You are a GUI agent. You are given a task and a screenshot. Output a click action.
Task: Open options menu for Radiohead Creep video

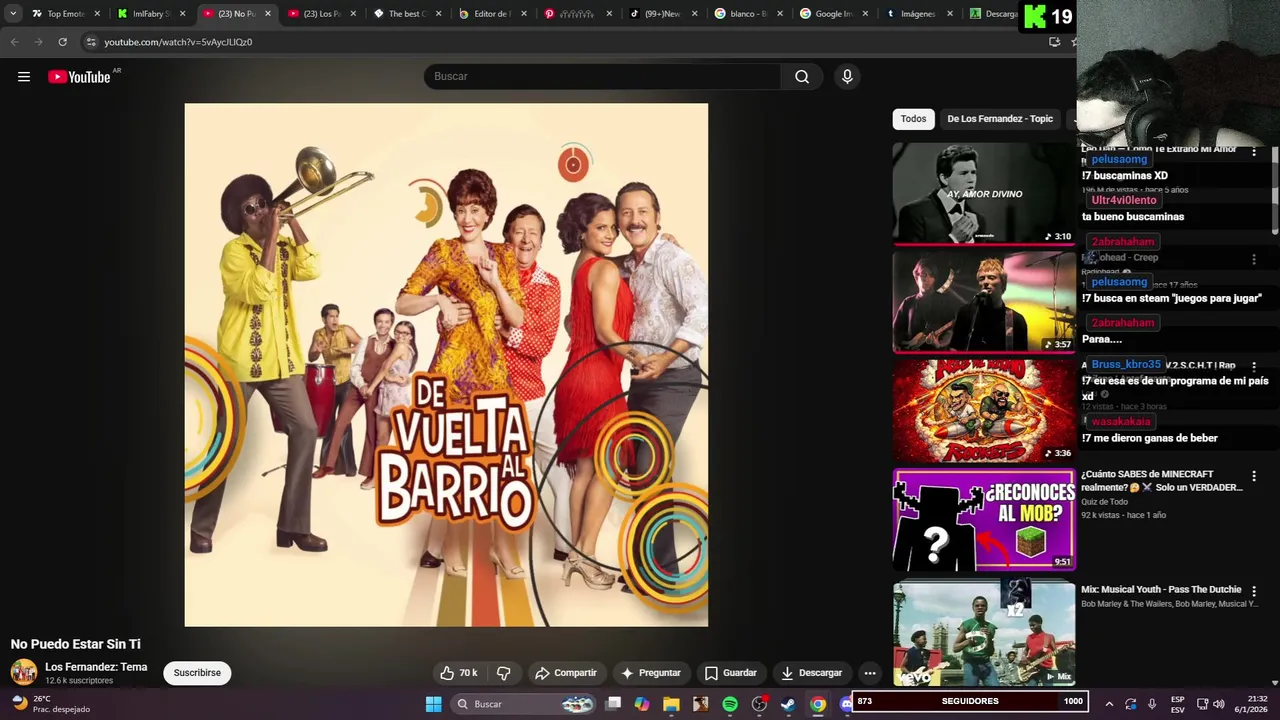pyautogui.click(x=1254, y=259)
